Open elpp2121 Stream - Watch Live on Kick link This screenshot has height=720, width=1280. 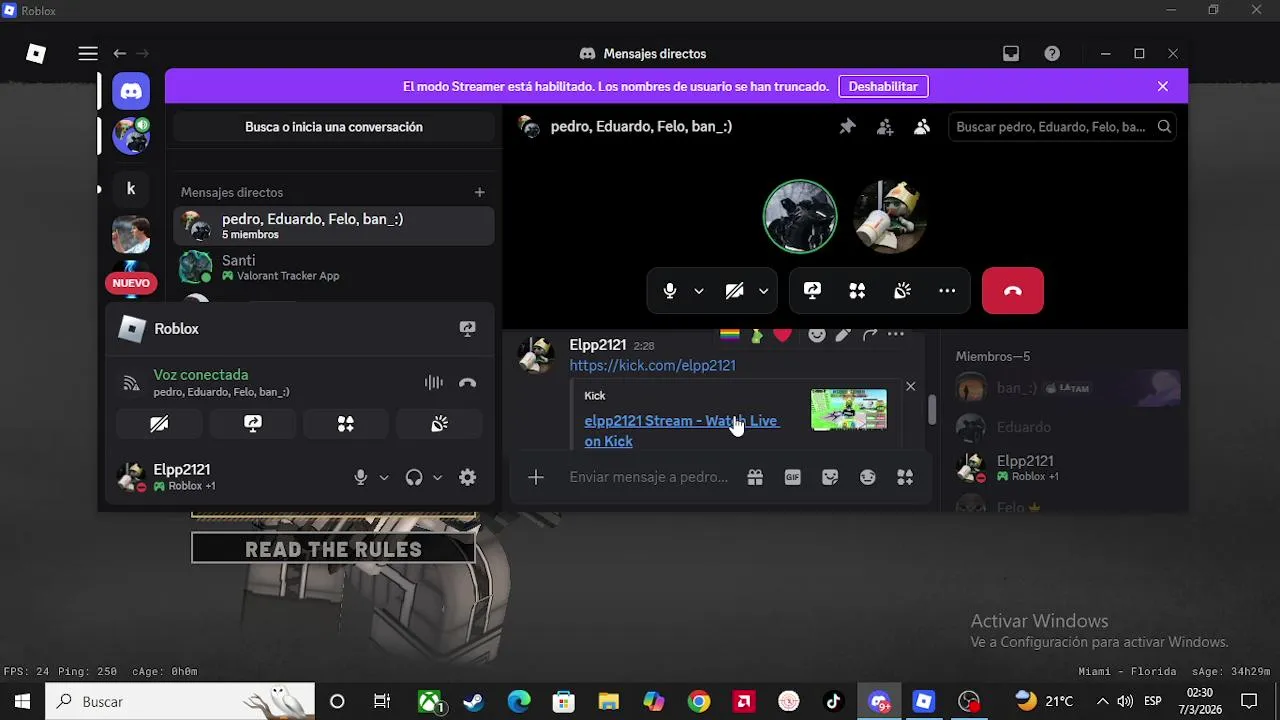(681, 431)
